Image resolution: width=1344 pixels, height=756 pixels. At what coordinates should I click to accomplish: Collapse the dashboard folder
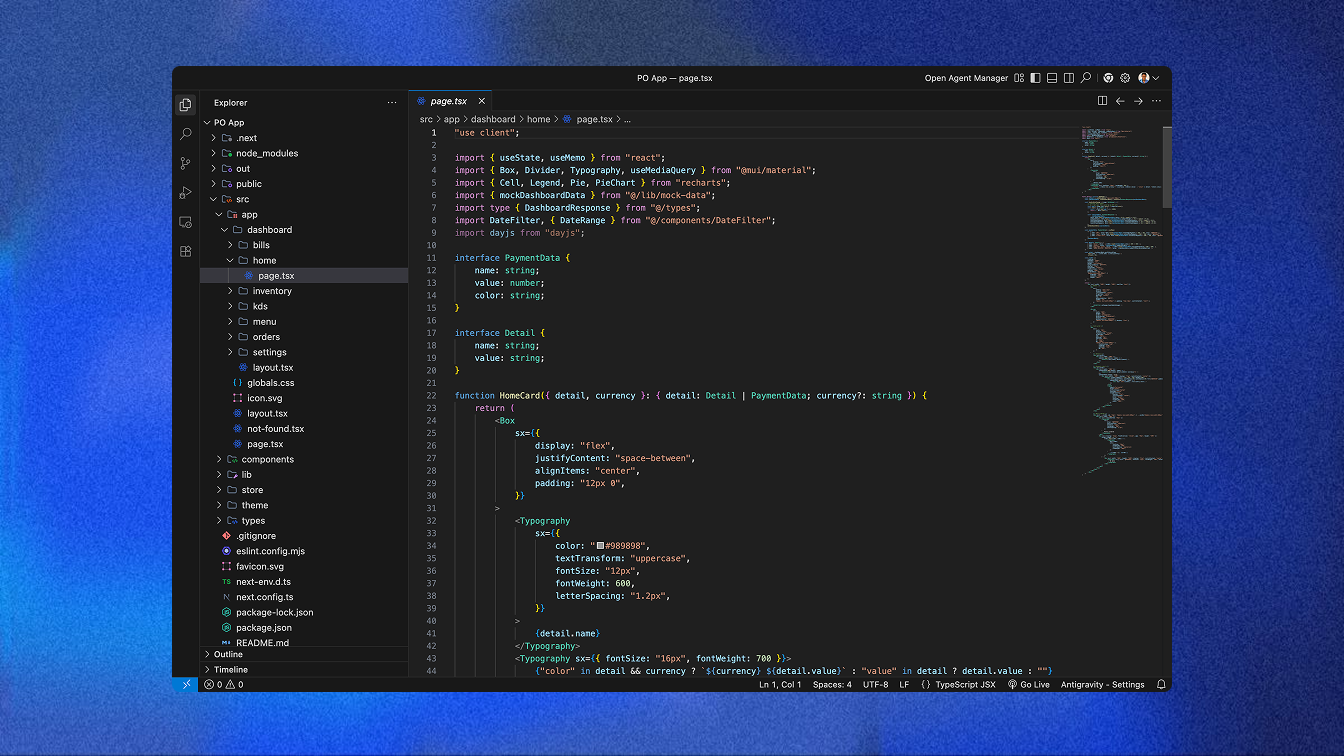[x=304, y=230]
